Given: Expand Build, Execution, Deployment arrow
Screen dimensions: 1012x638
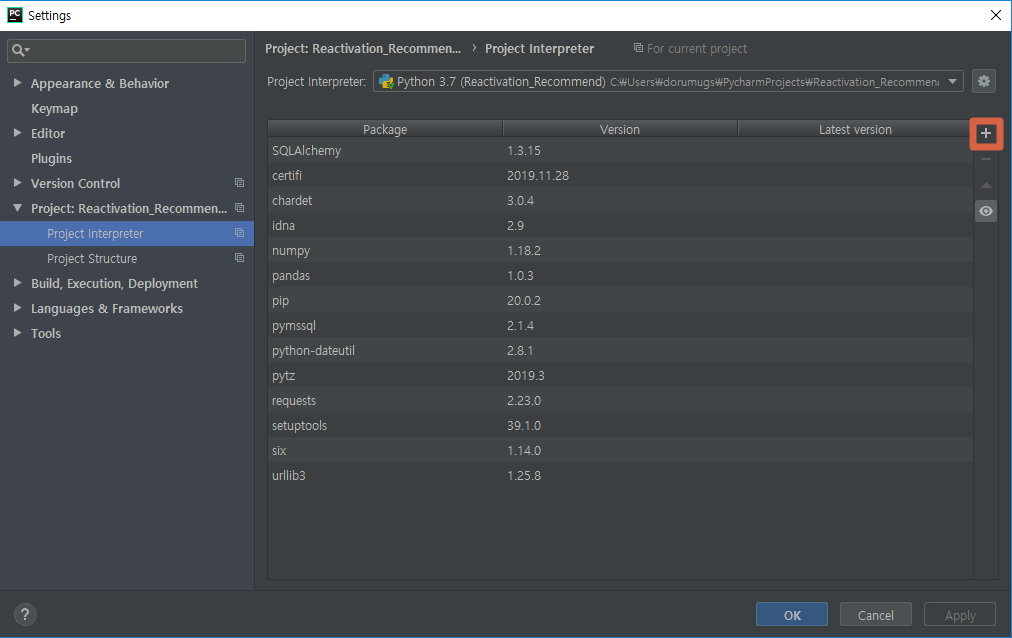Looking at the screenshot, I should coord(17,283).
